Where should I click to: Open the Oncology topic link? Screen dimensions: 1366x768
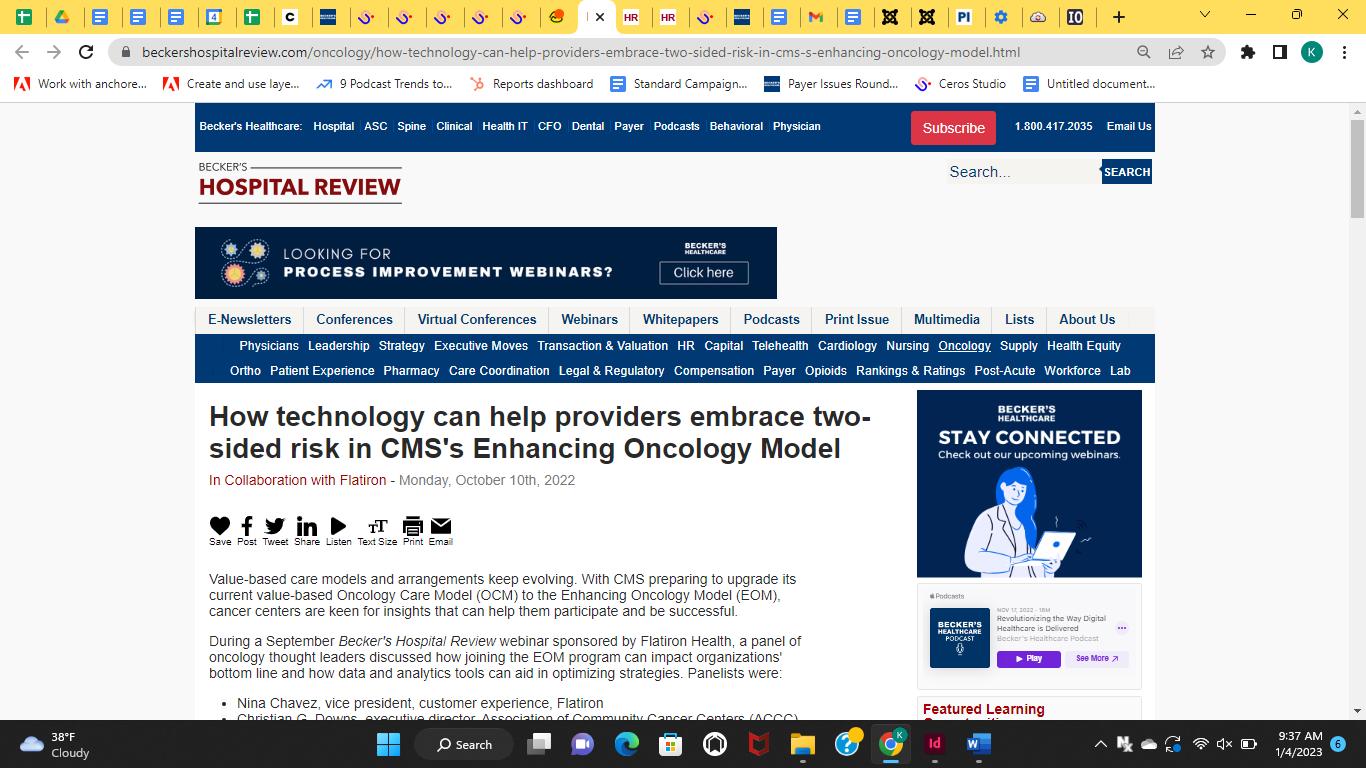pos(965,346)
